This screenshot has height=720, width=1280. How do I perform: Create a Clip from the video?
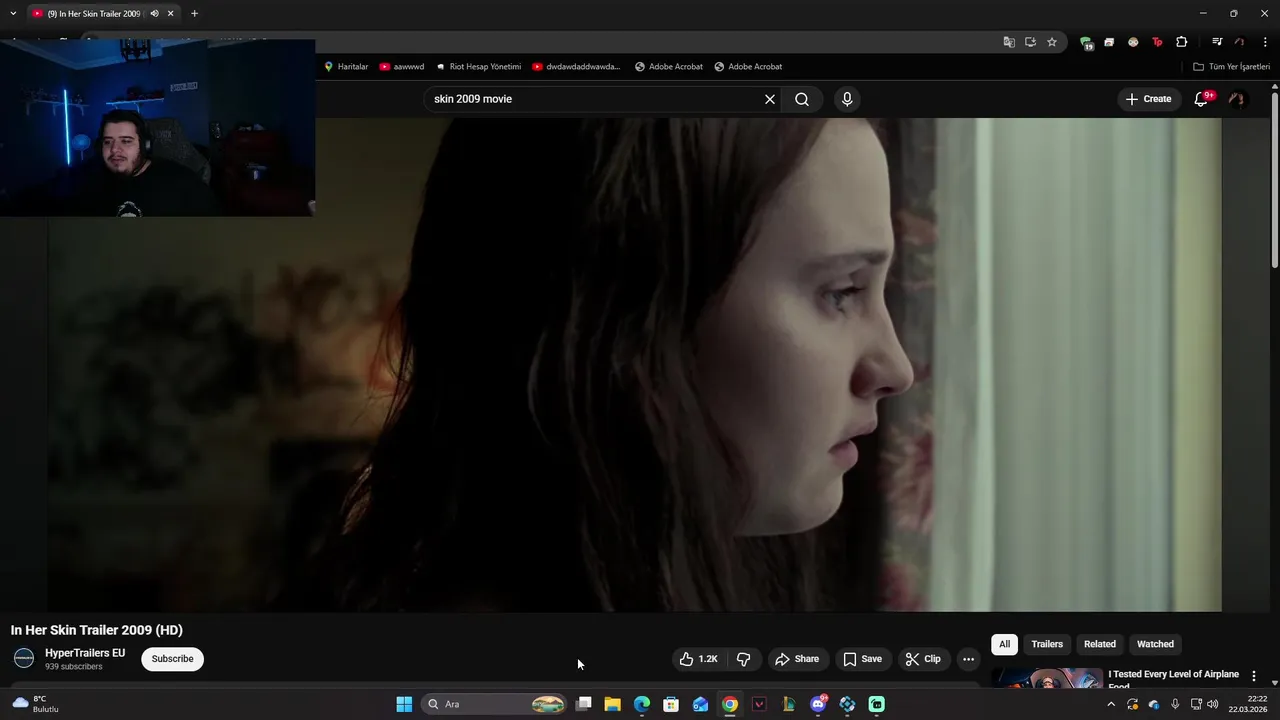[x=922, y=659]
